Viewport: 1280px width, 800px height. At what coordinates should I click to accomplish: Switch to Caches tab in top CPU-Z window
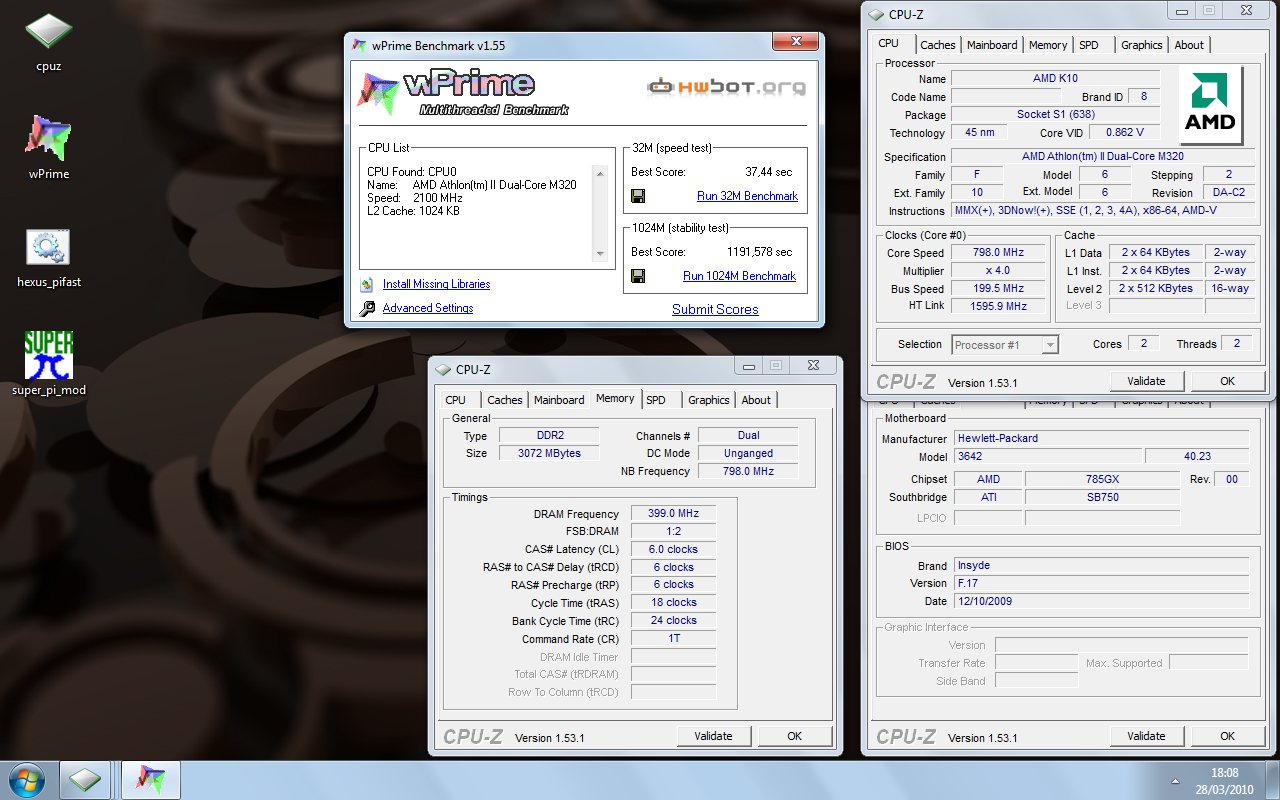[938, 45]
